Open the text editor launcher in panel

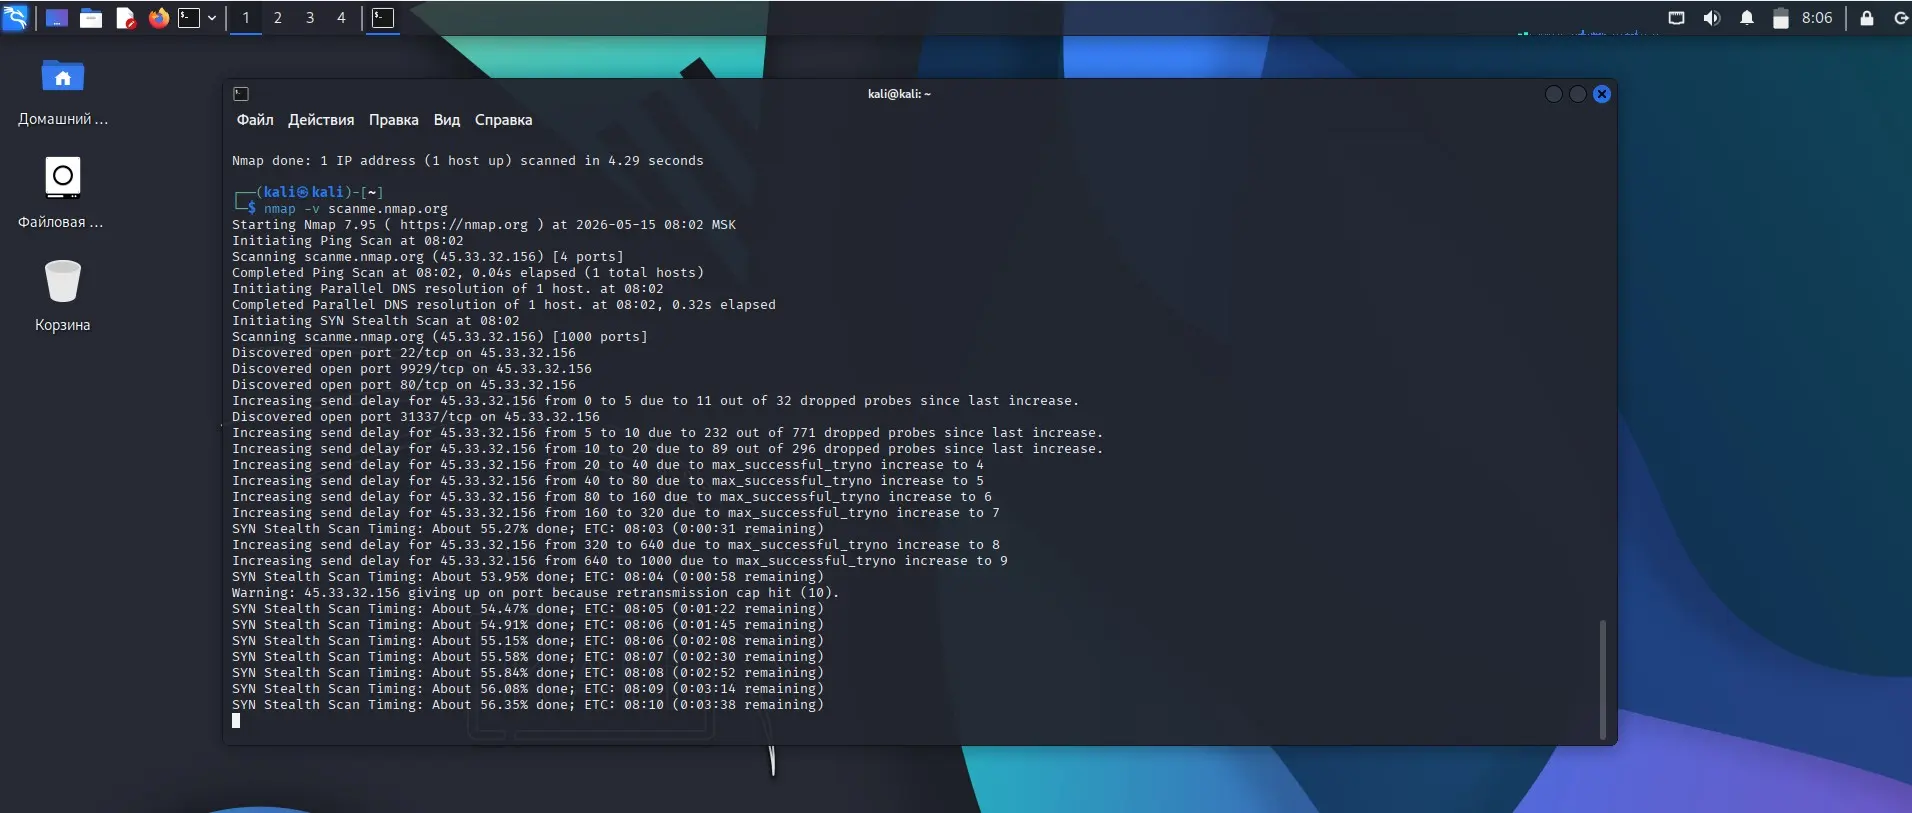(125, 18)
